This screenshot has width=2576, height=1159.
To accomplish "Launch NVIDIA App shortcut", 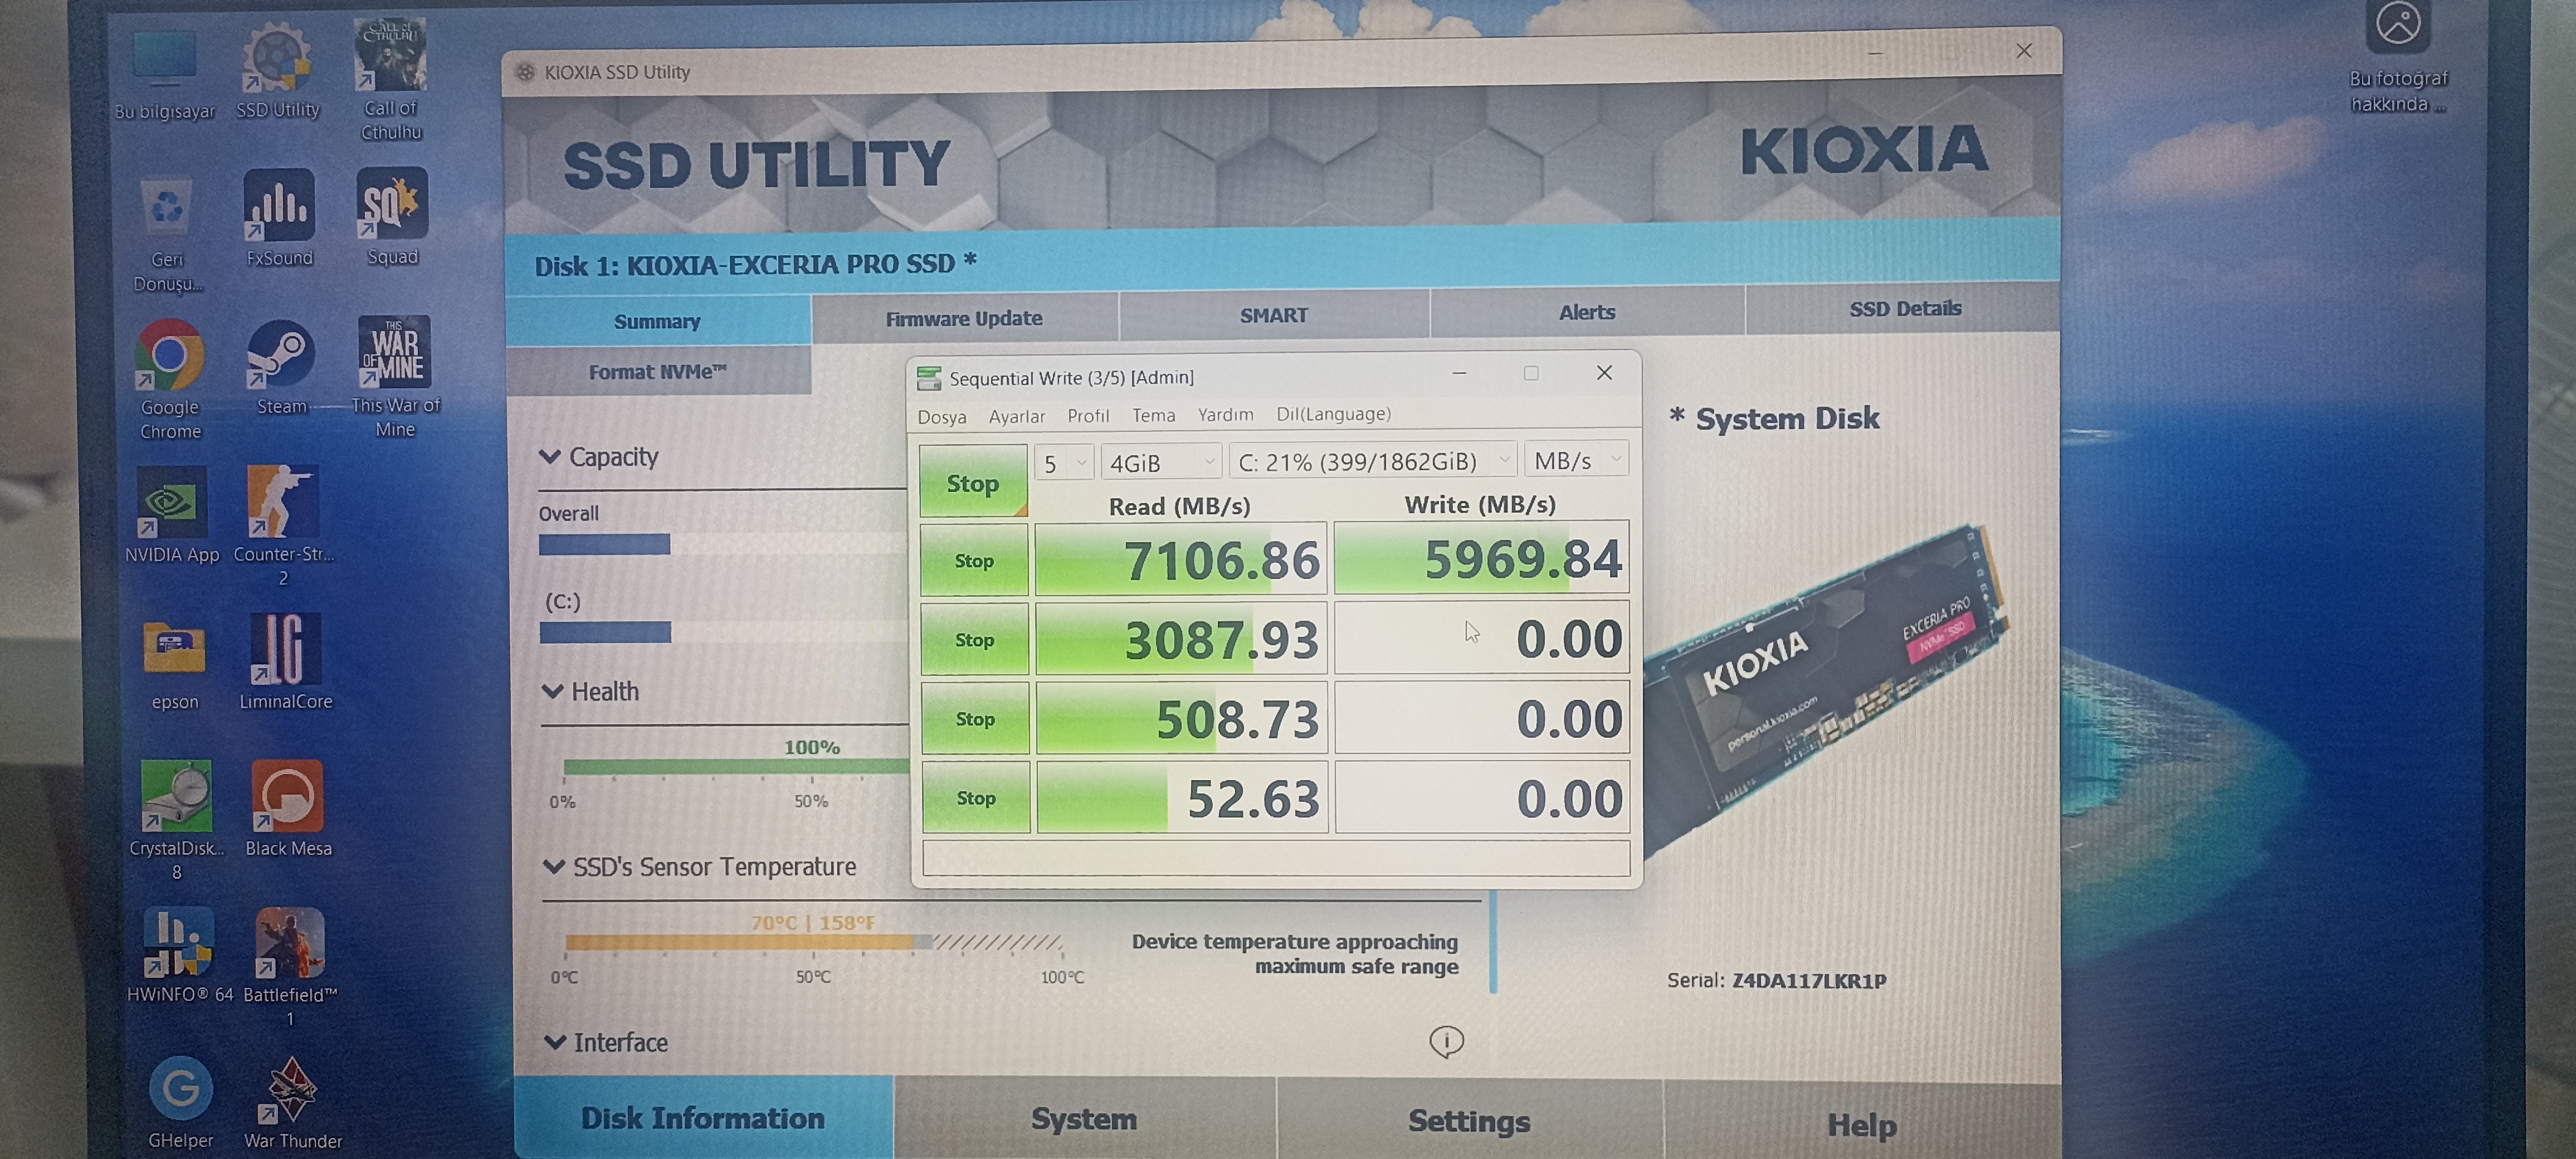I will point(172,514).
